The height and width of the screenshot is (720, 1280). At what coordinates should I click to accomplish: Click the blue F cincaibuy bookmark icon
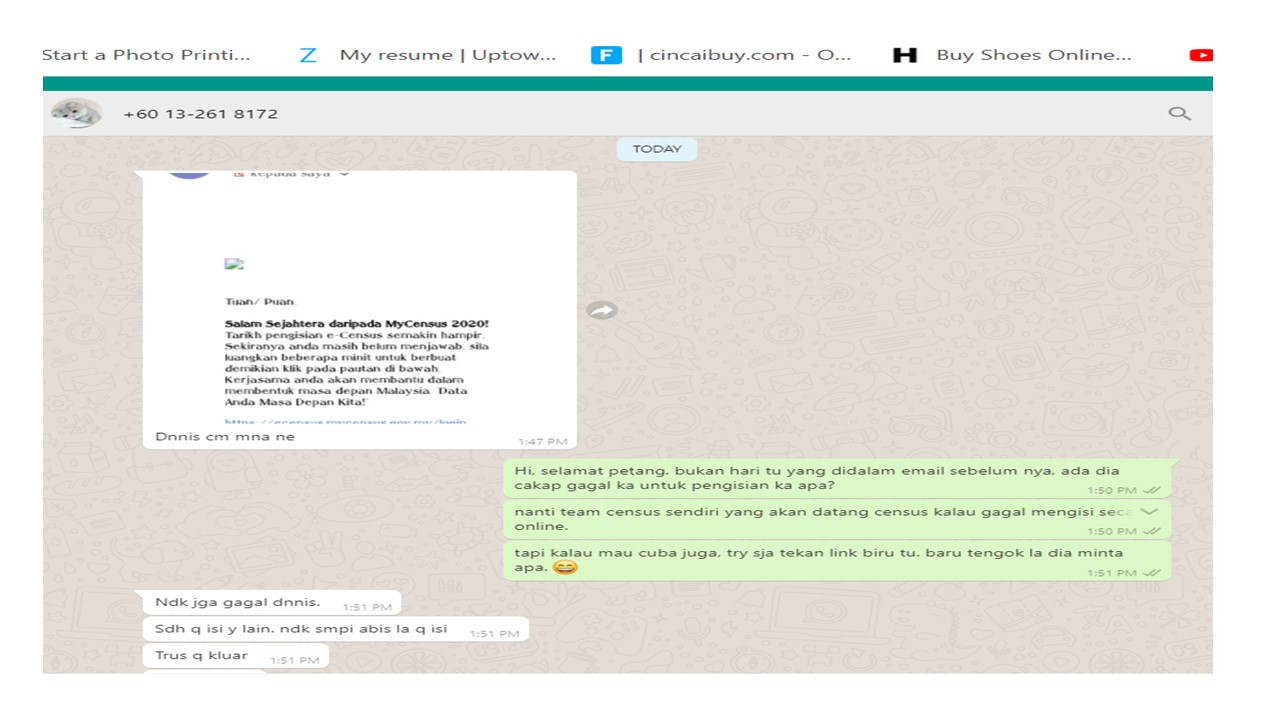606,56
